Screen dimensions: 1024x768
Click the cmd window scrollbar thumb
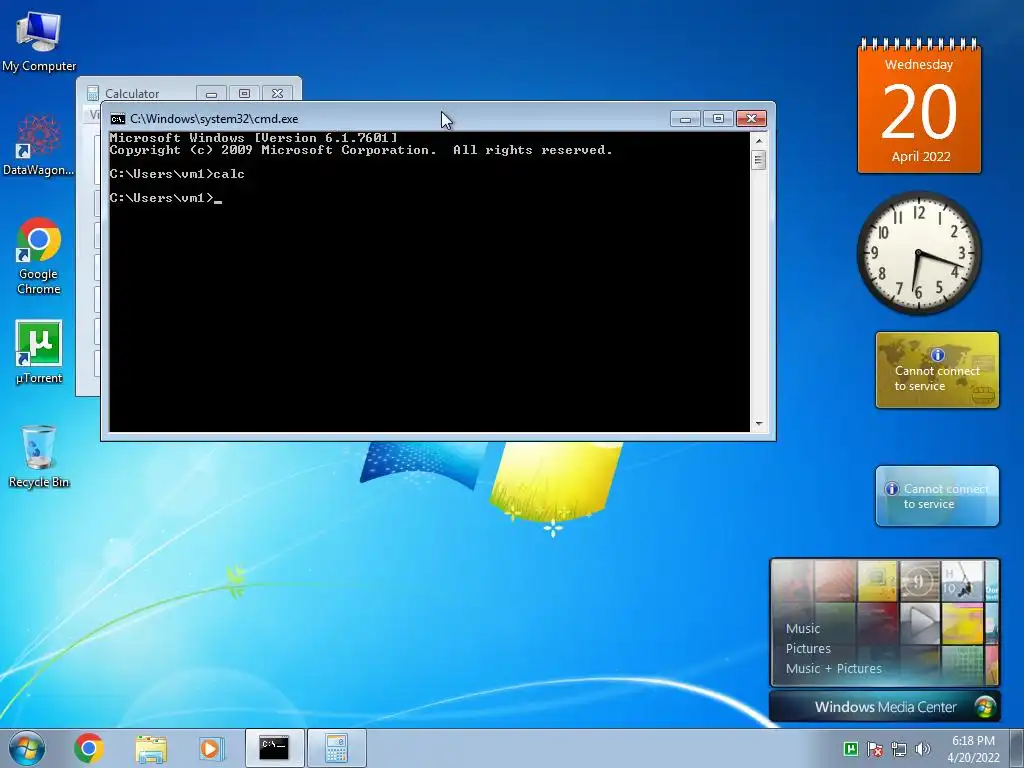(x=758, y=160)
